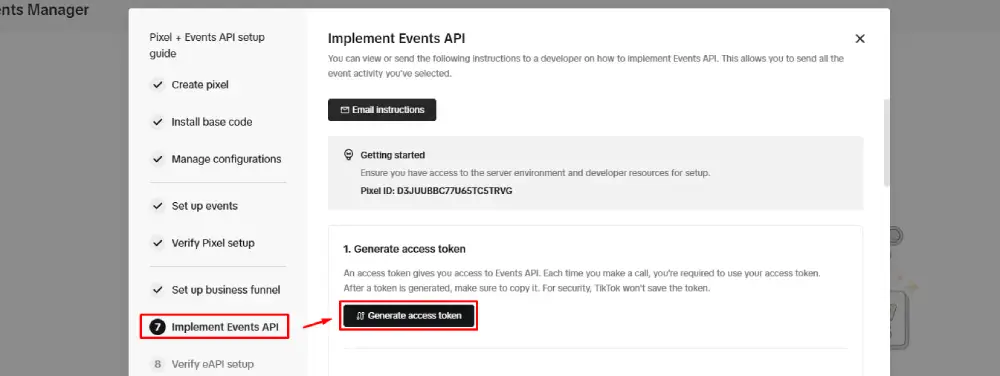1000x376 pixels.
Task: Click the icon inside Generate access token button
Action: (360, 315)
